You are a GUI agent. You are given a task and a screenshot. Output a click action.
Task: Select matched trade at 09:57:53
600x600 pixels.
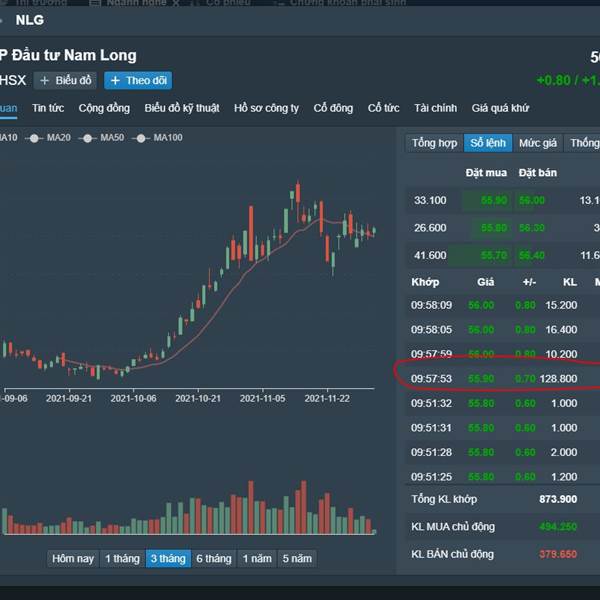pyautogui.click(x=503, y=379)
